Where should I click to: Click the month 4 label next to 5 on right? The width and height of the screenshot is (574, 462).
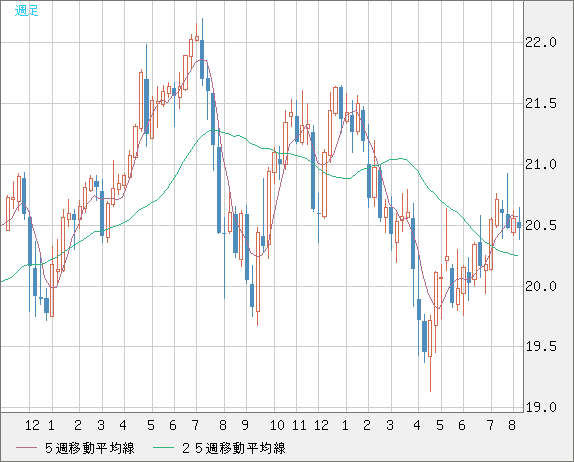(x=417, y=425)
